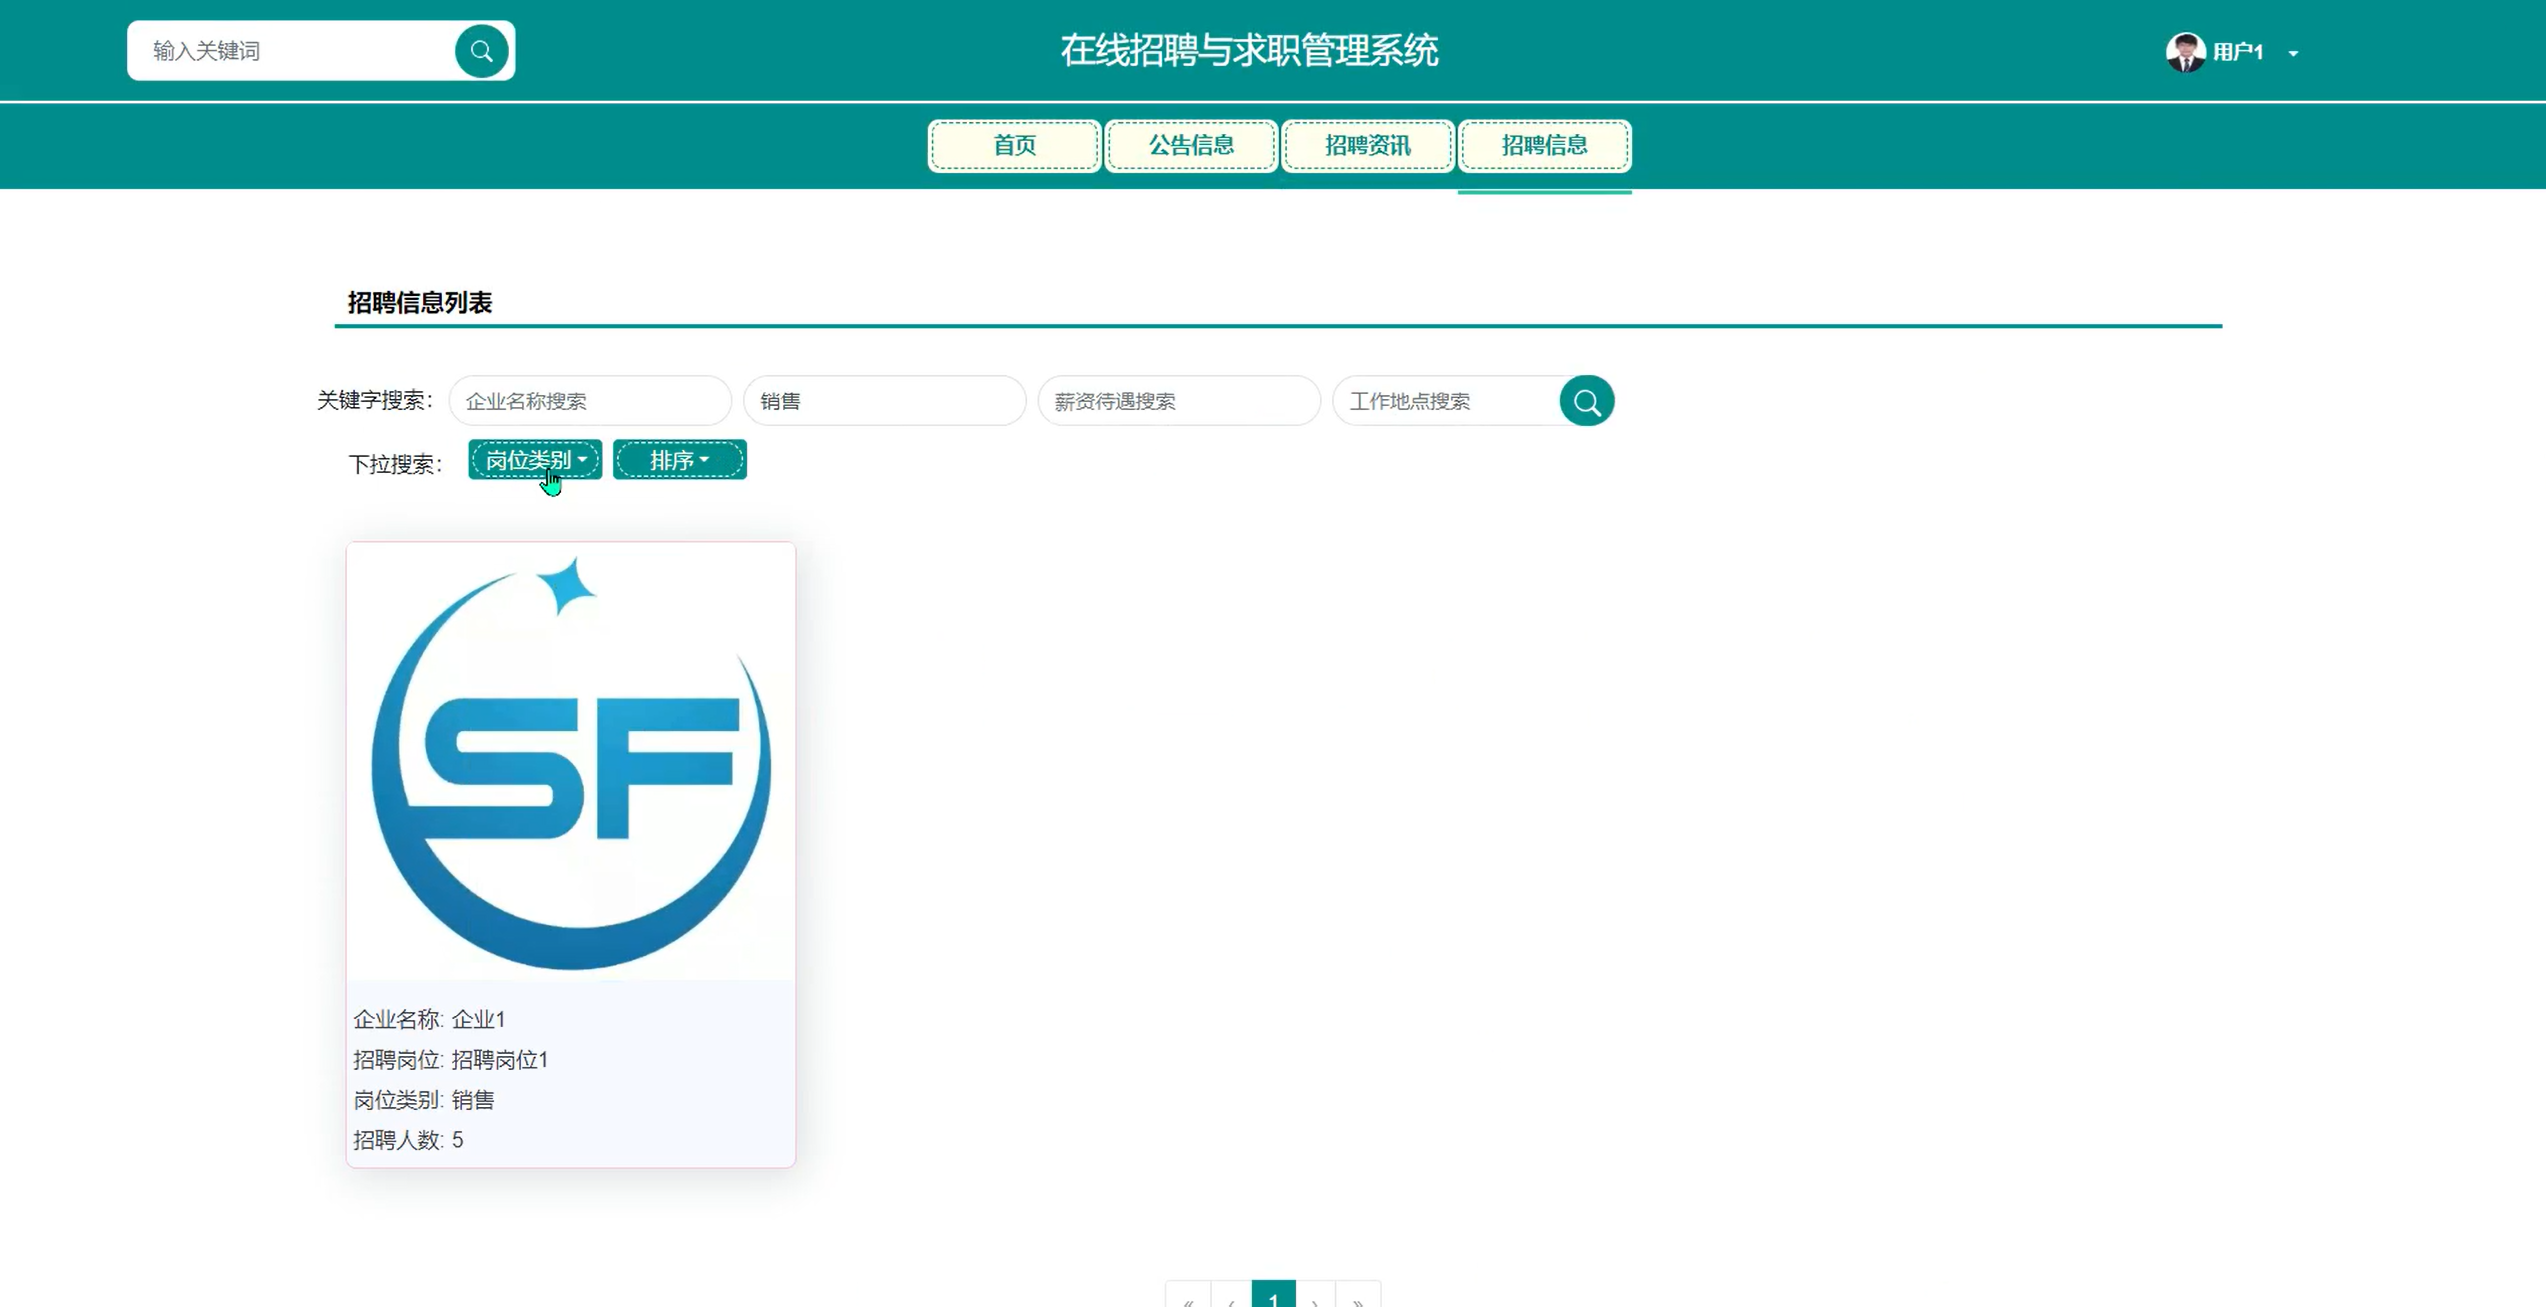This screenshot has width=2546, height=1307.
Task: Switch to the 首页 tab
Action: [x=1014, y=146]
